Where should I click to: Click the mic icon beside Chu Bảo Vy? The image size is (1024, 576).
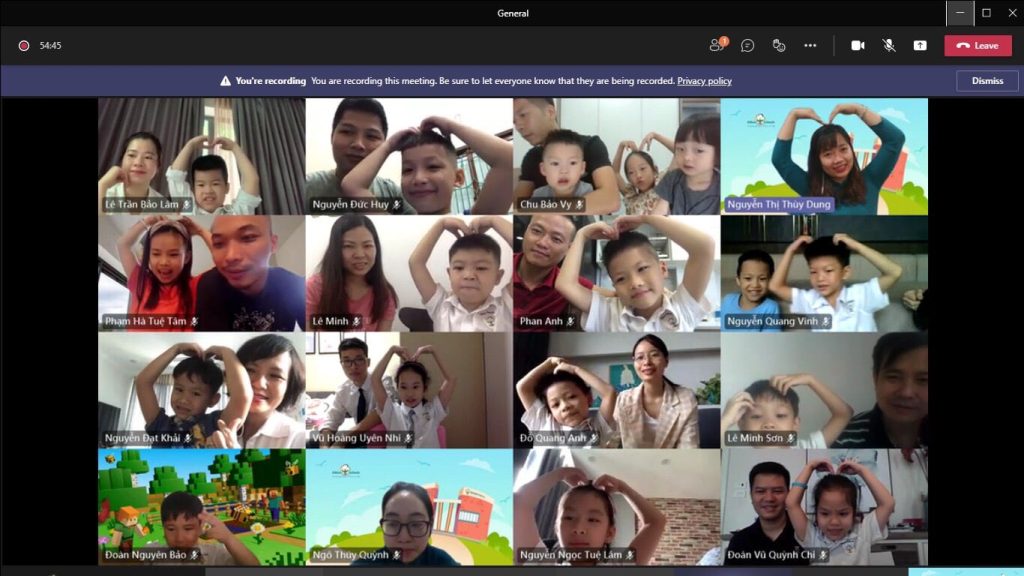[577, 205]
